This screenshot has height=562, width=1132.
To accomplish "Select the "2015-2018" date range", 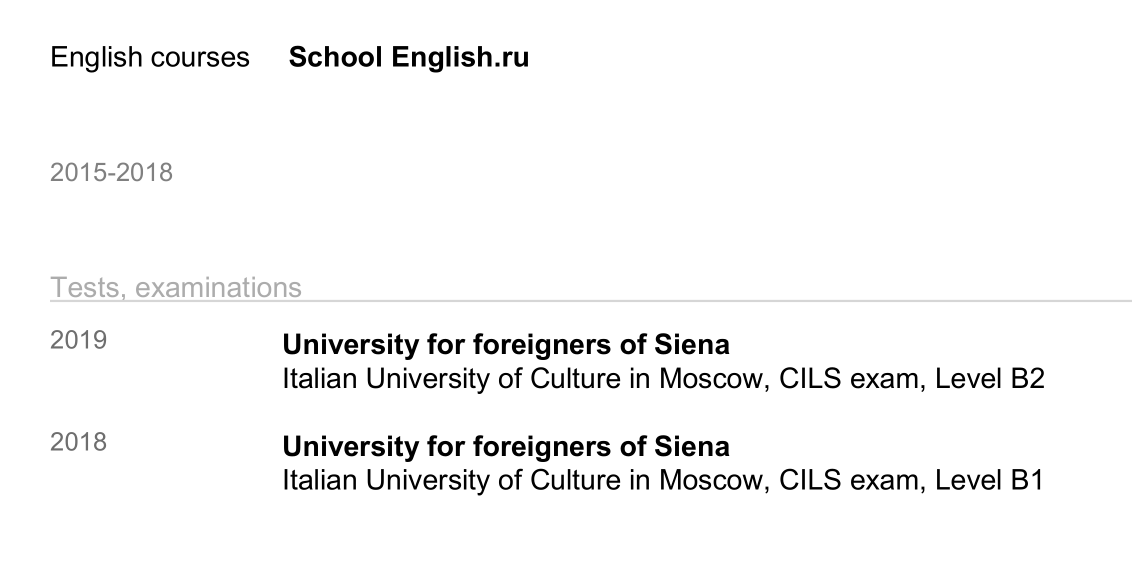I will coord(111,173).
